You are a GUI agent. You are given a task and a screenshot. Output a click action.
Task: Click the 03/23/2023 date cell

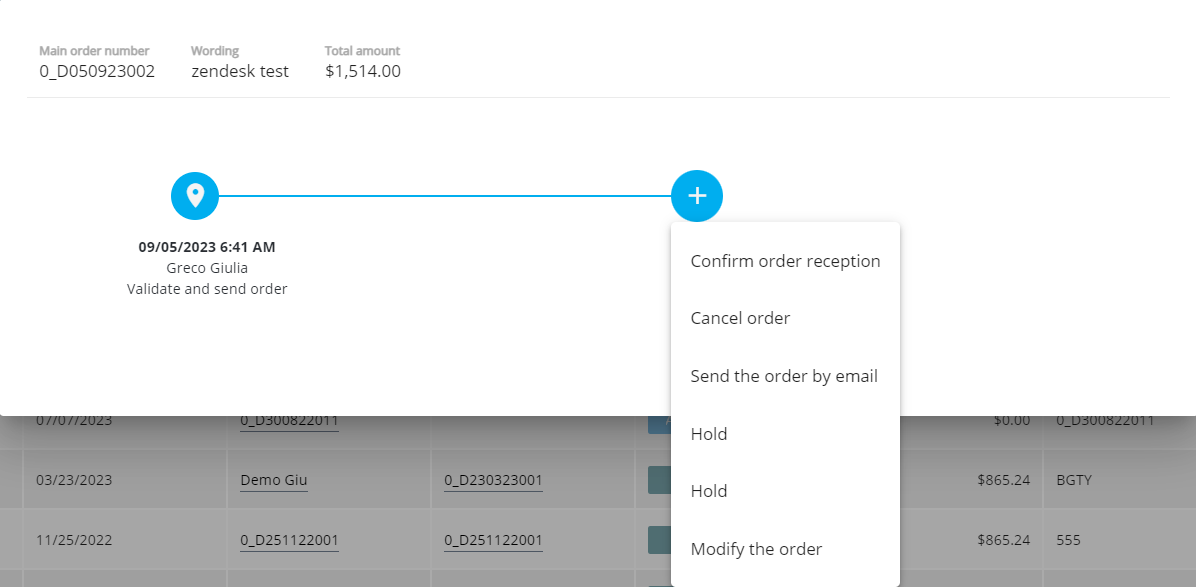click(74, 480)
